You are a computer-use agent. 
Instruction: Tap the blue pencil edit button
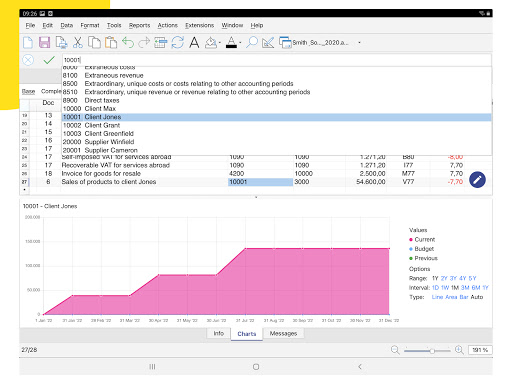point(477,180)
